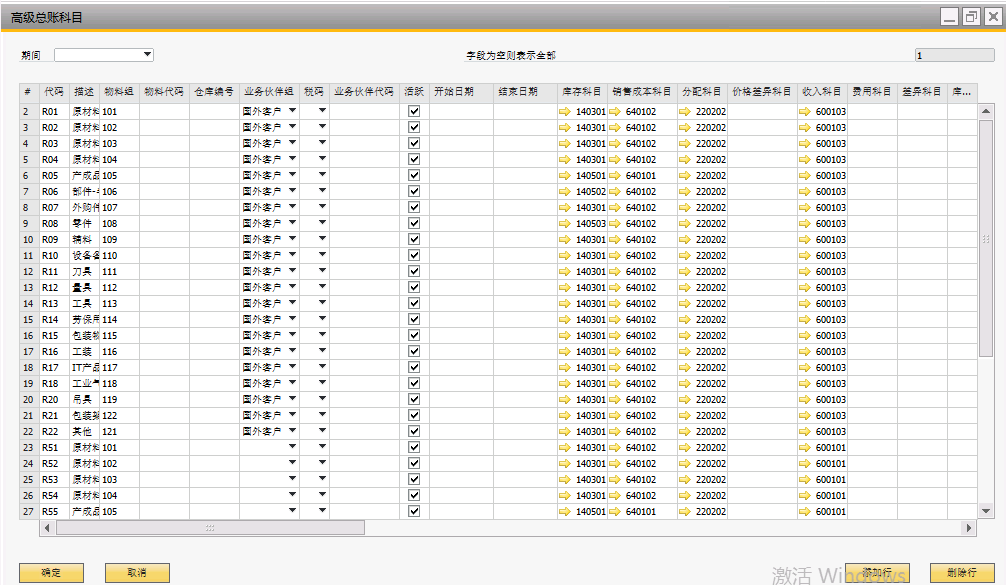
Task: Click the 业务伙伴组 column header
Action: 269,92
